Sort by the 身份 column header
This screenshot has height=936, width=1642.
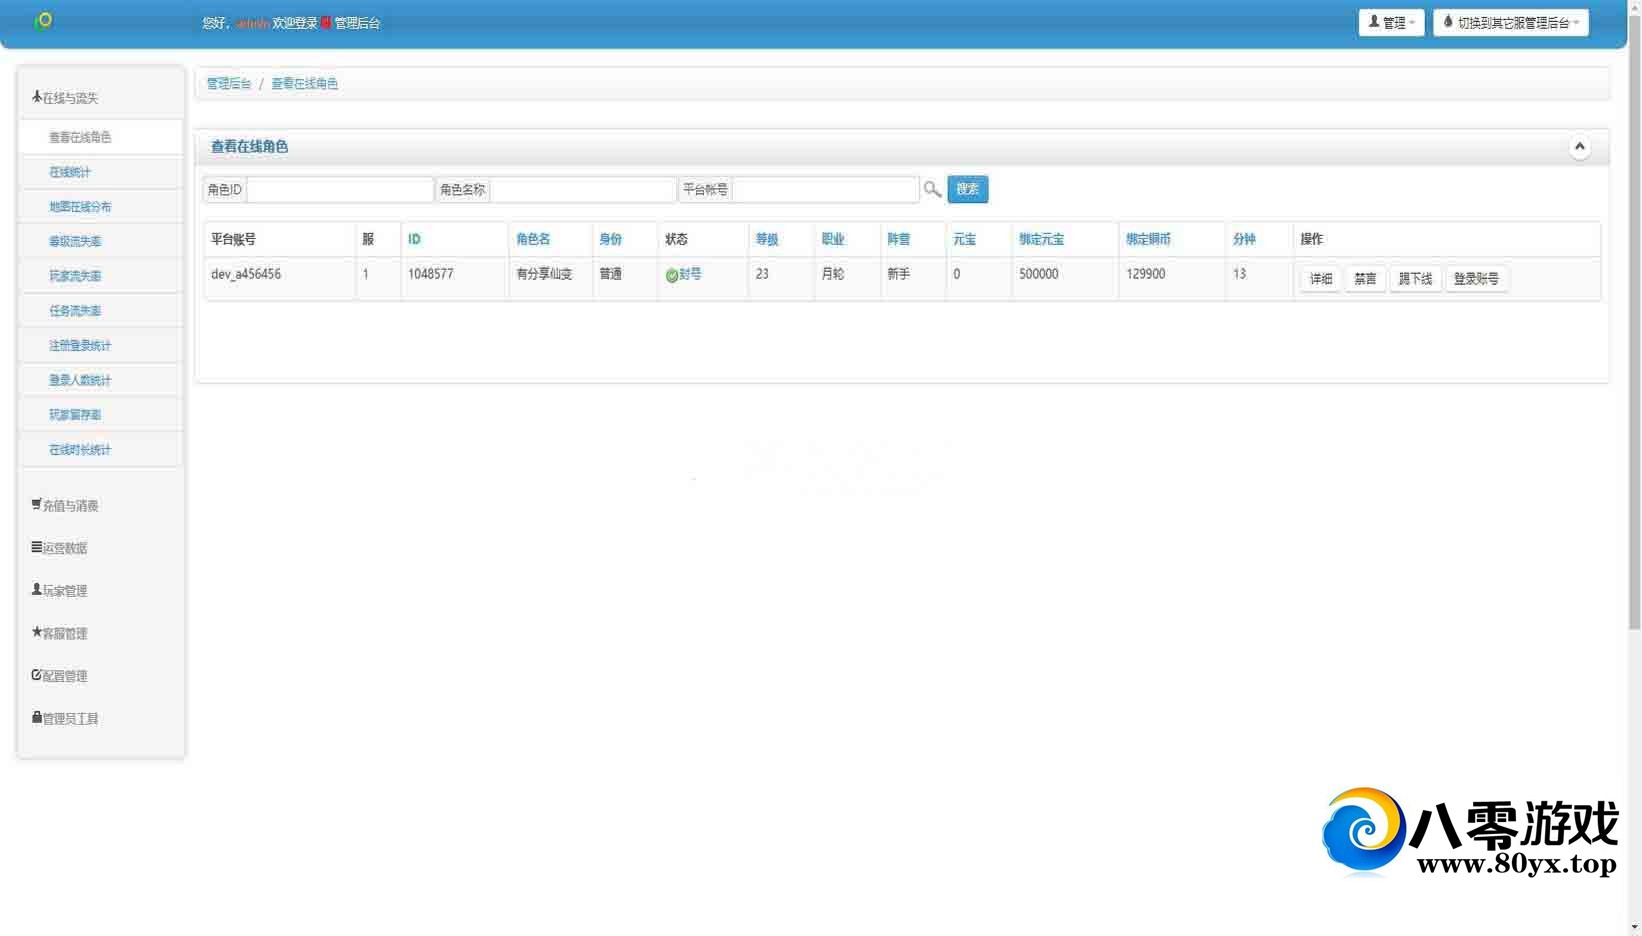[x=610, y=239]
